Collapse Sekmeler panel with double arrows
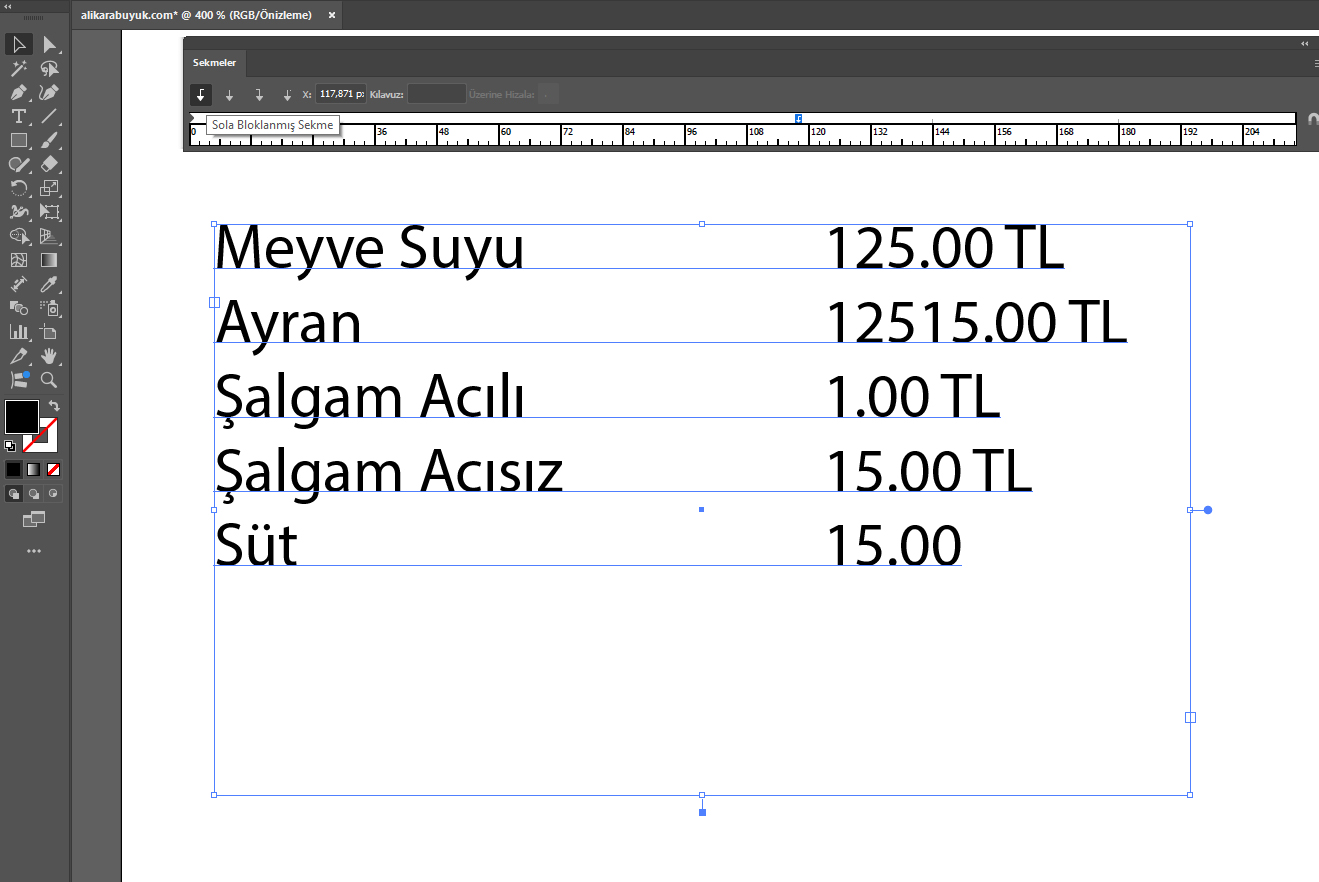Image resolution: width=1319 pixels, height=882 pixels. pos(1304,44)
